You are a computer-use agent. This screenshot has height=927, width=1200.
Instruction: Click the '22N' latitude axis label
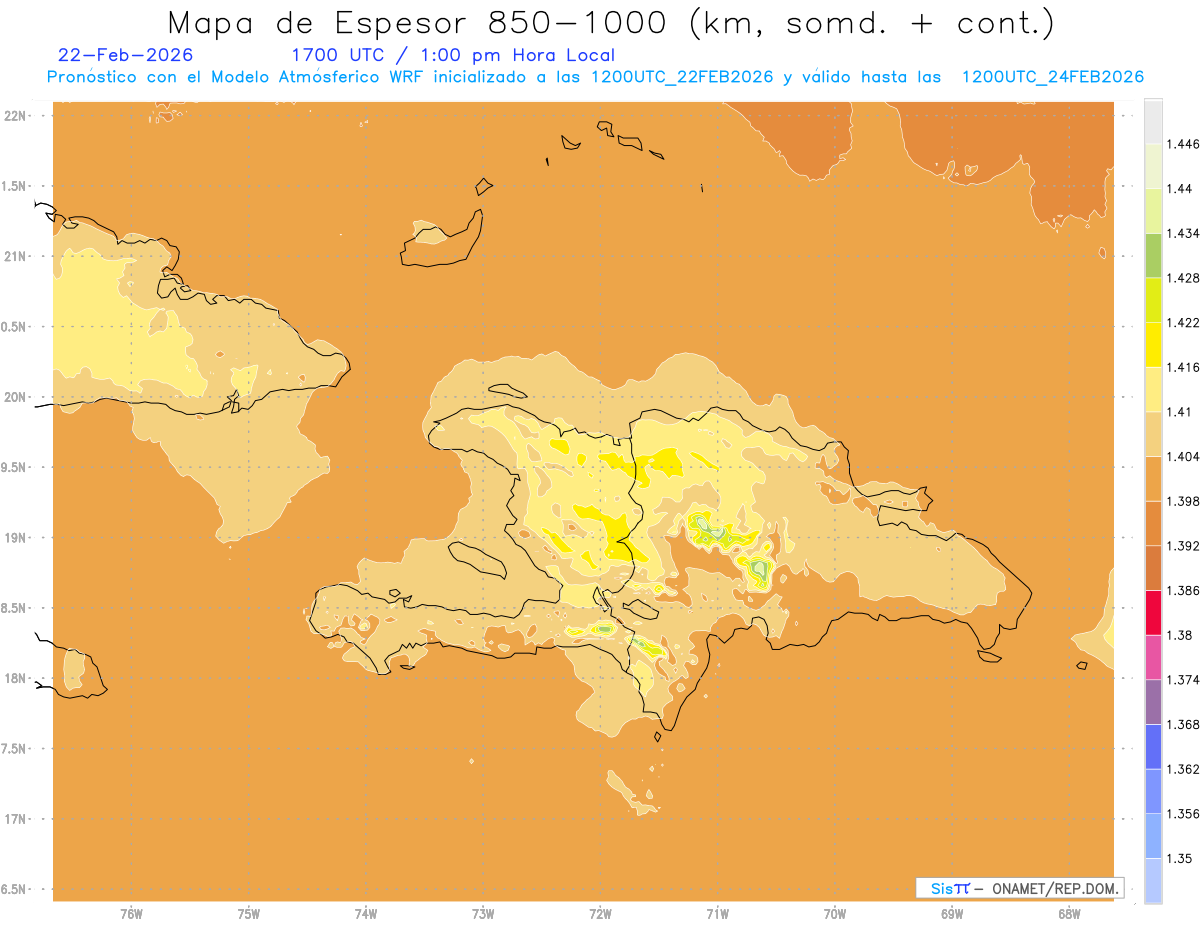(x=17, y=116)
